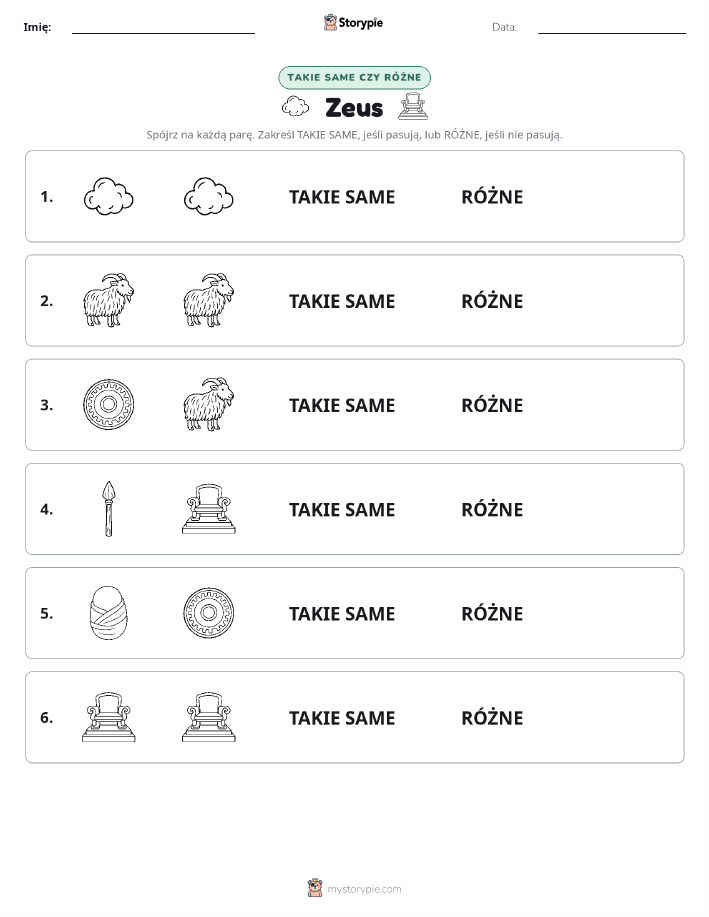The height and width of the screenshot is (917, 709).
Task: Click the second goat in row 2
Action: (209, 300)
